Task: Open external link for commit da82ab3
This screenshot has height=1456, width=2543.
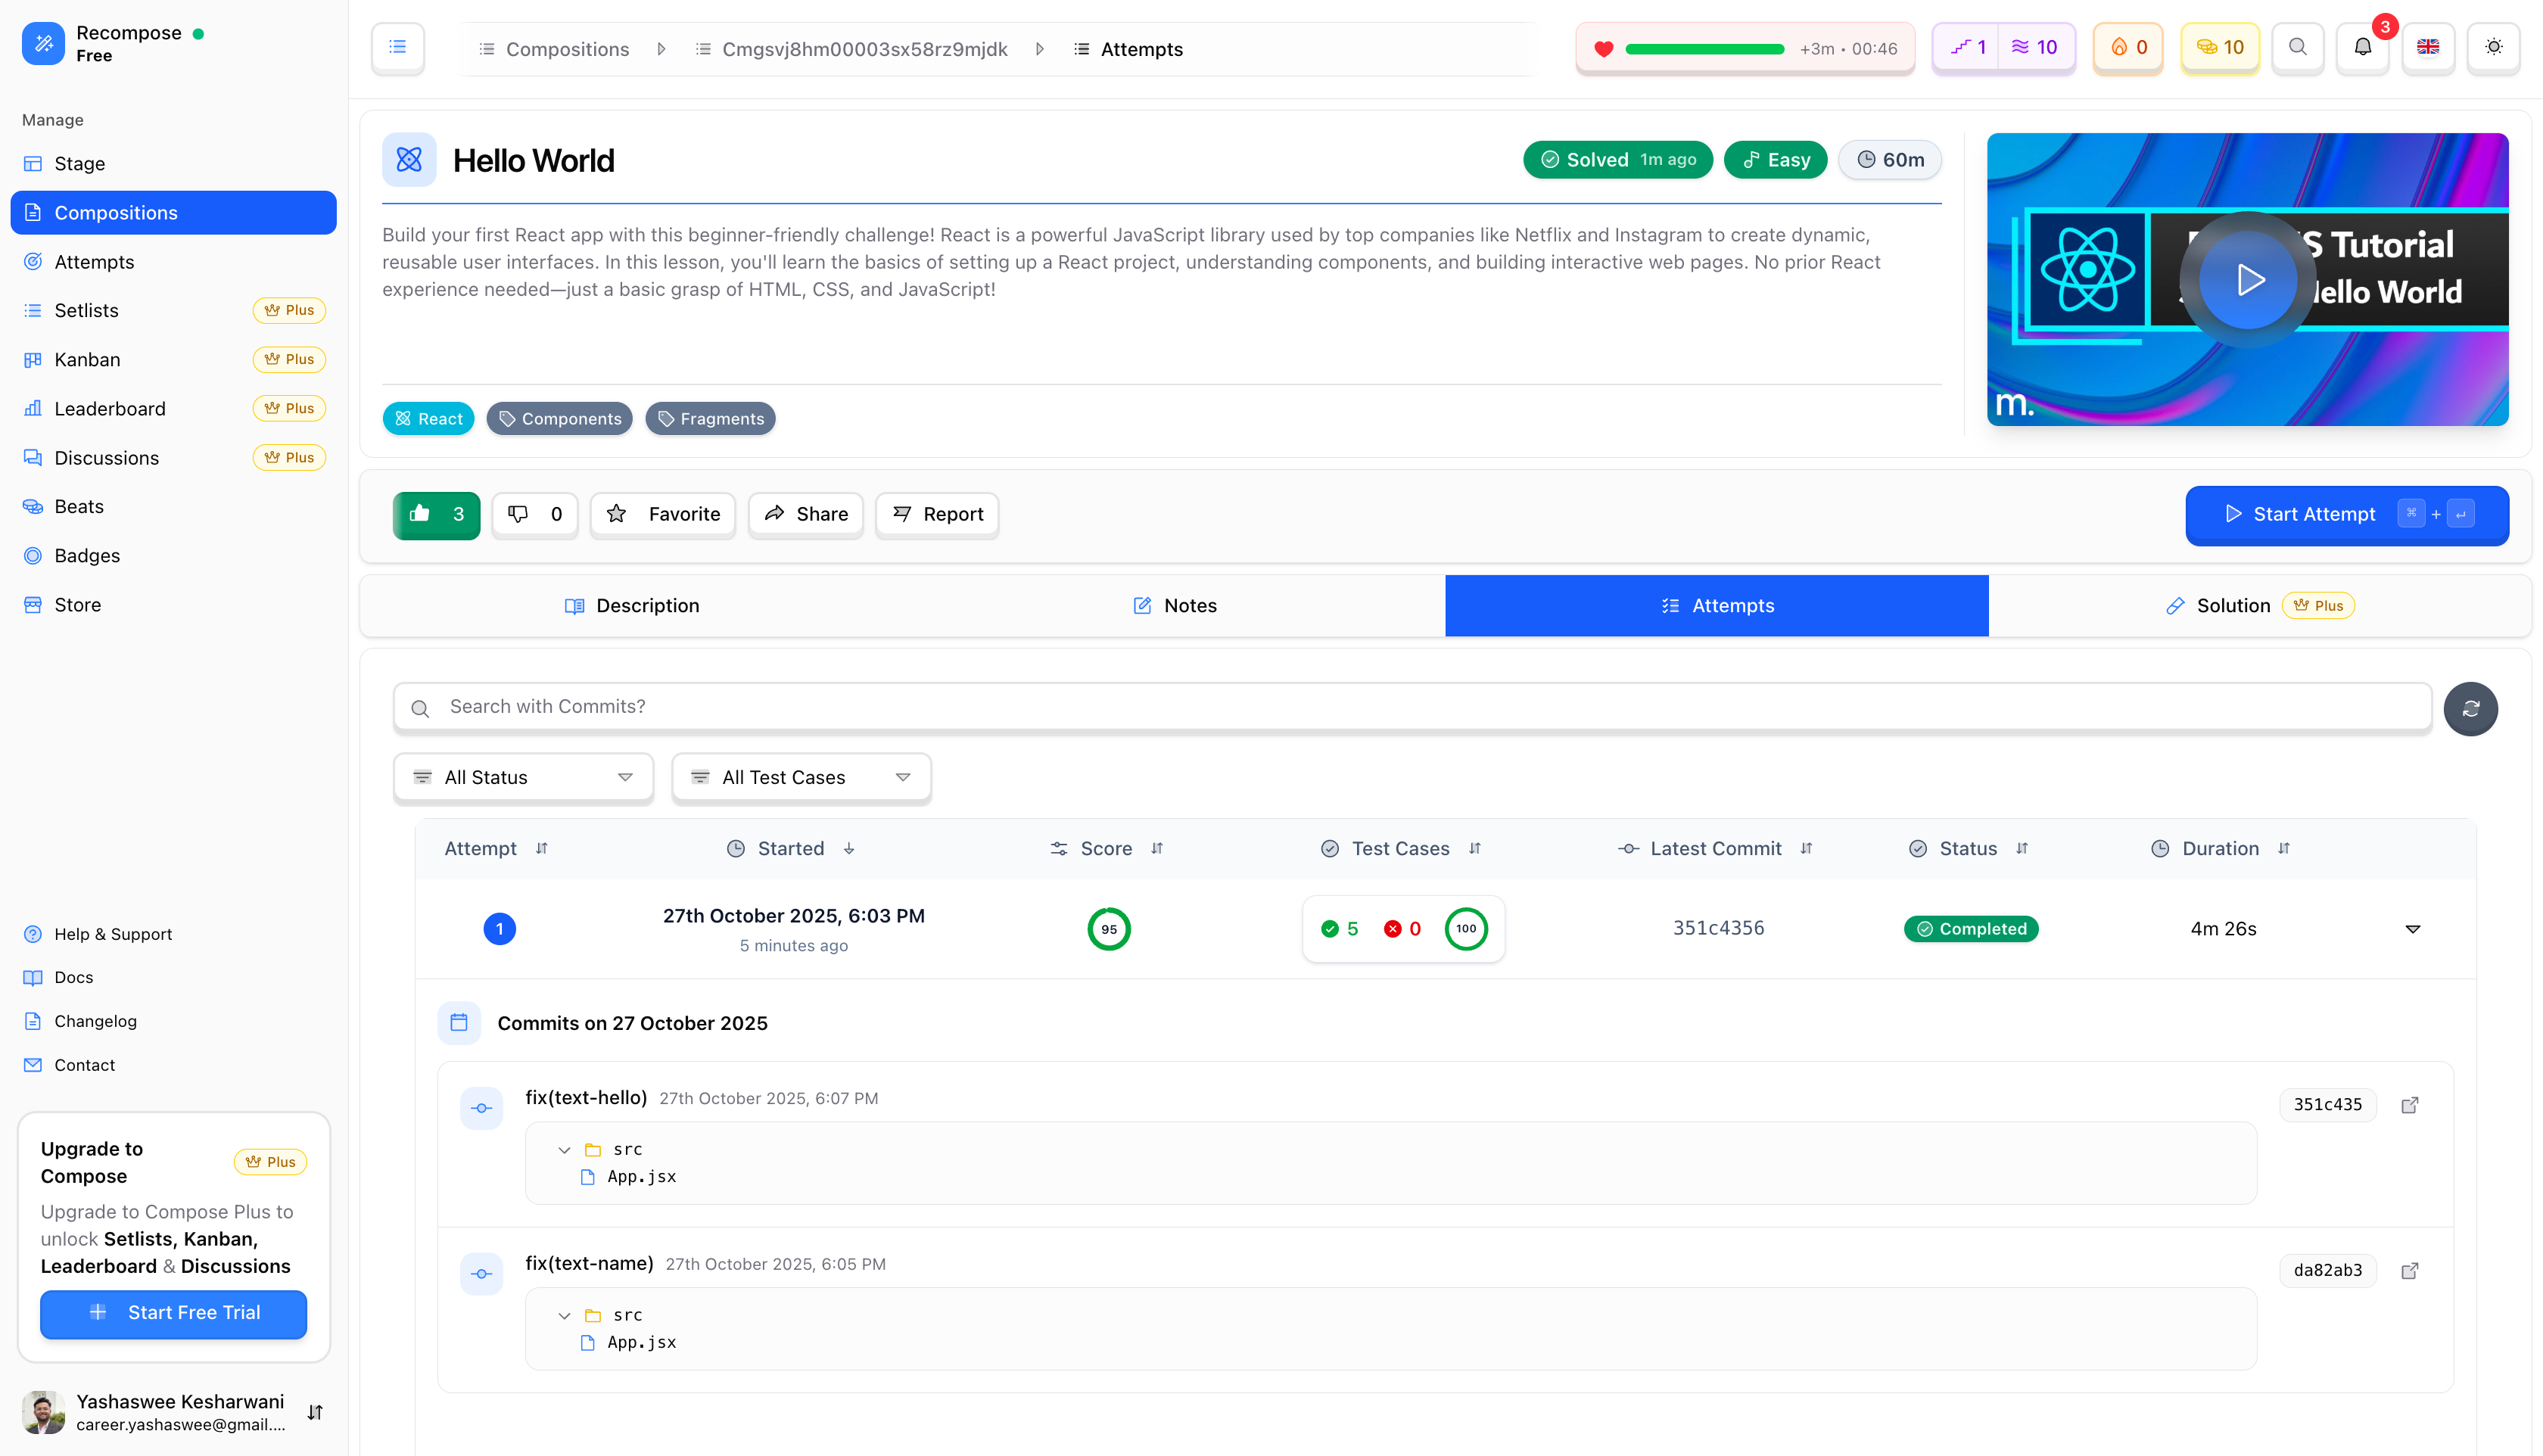Action: point(2410,1270)
